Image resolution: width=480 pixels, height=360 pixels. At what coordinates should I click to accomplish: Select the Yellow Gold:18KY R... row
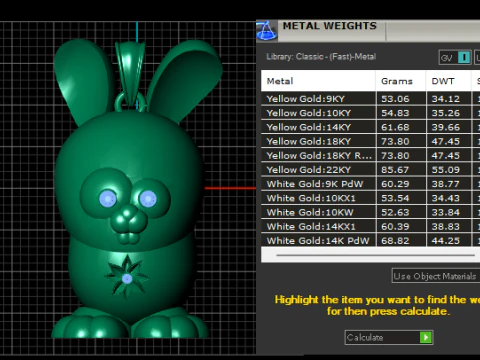click(x=370, y=155)
